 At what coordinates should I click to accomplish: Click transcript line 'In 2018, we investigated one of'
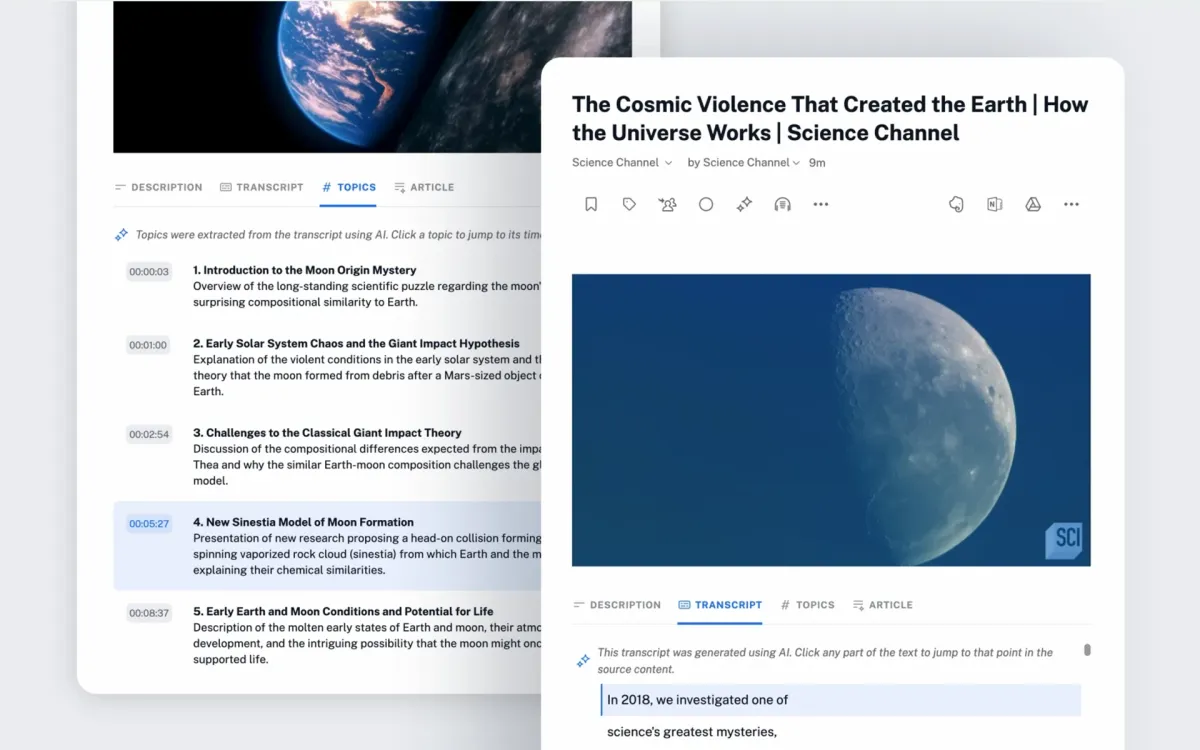pyautogui.click(x=697, y=700)
